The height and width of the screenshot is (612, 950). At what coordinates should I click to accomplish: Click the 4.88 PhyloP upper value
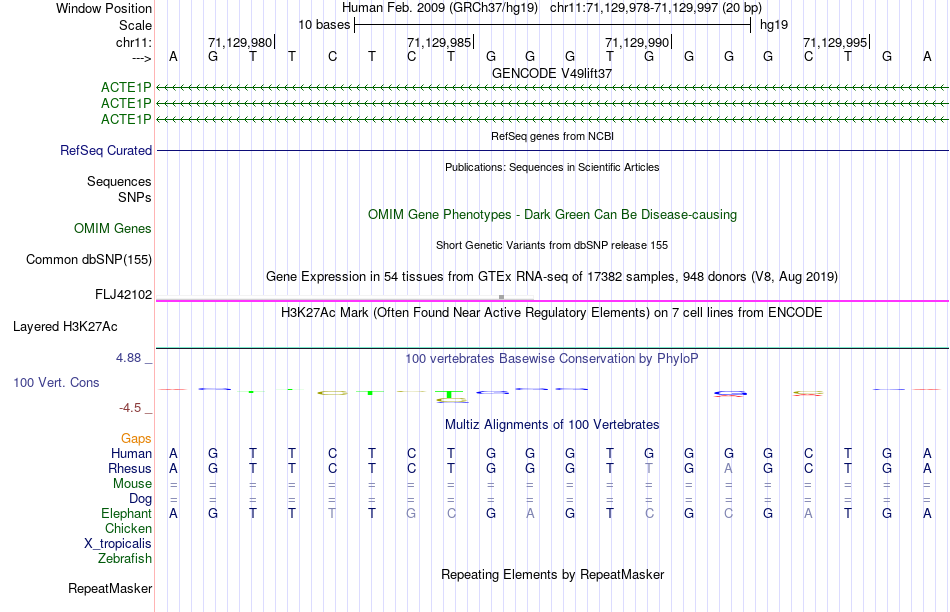click(x=128, y=358)
